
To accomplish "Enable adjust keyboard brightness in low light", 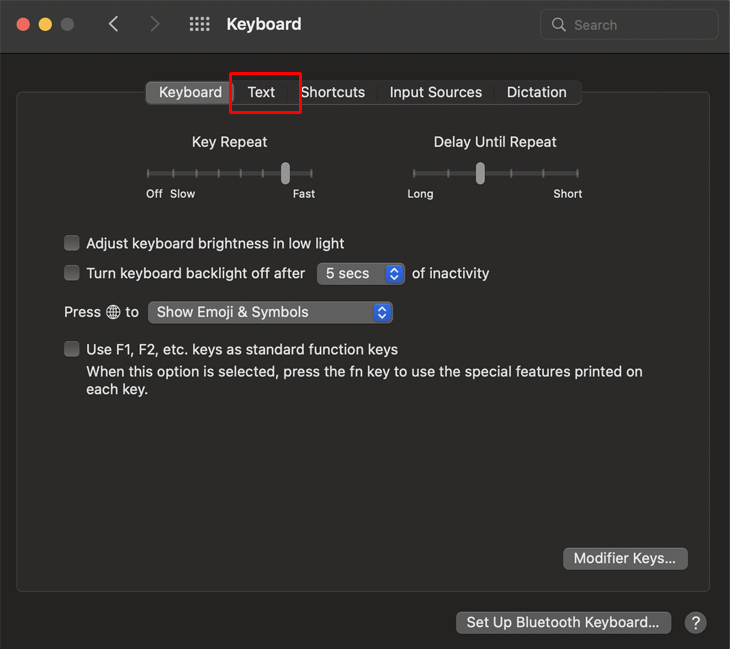I will (72, 243).
